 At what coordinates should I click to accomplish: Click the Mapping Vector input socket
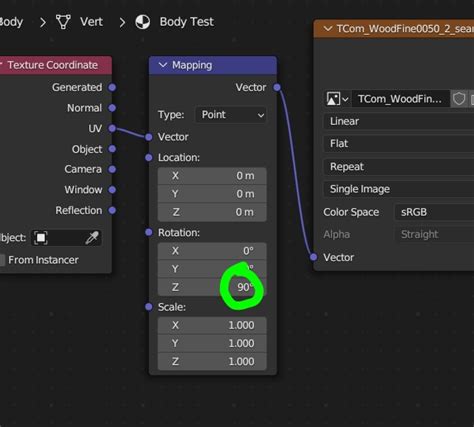tap(149, 137)
